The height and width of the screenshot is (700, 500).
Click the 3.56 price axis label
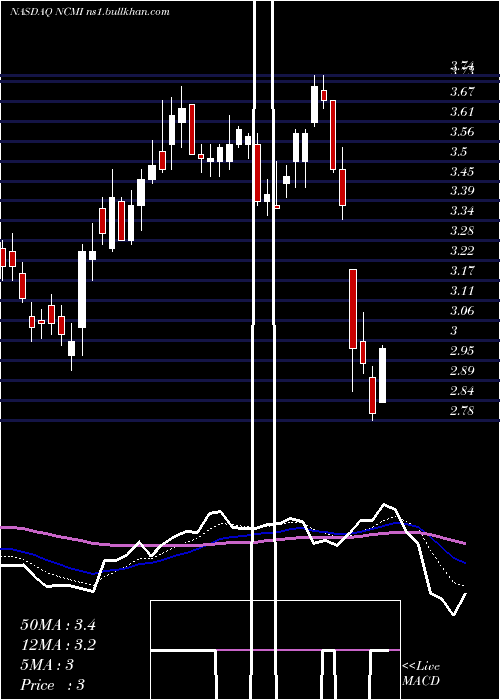coord(462,132)
